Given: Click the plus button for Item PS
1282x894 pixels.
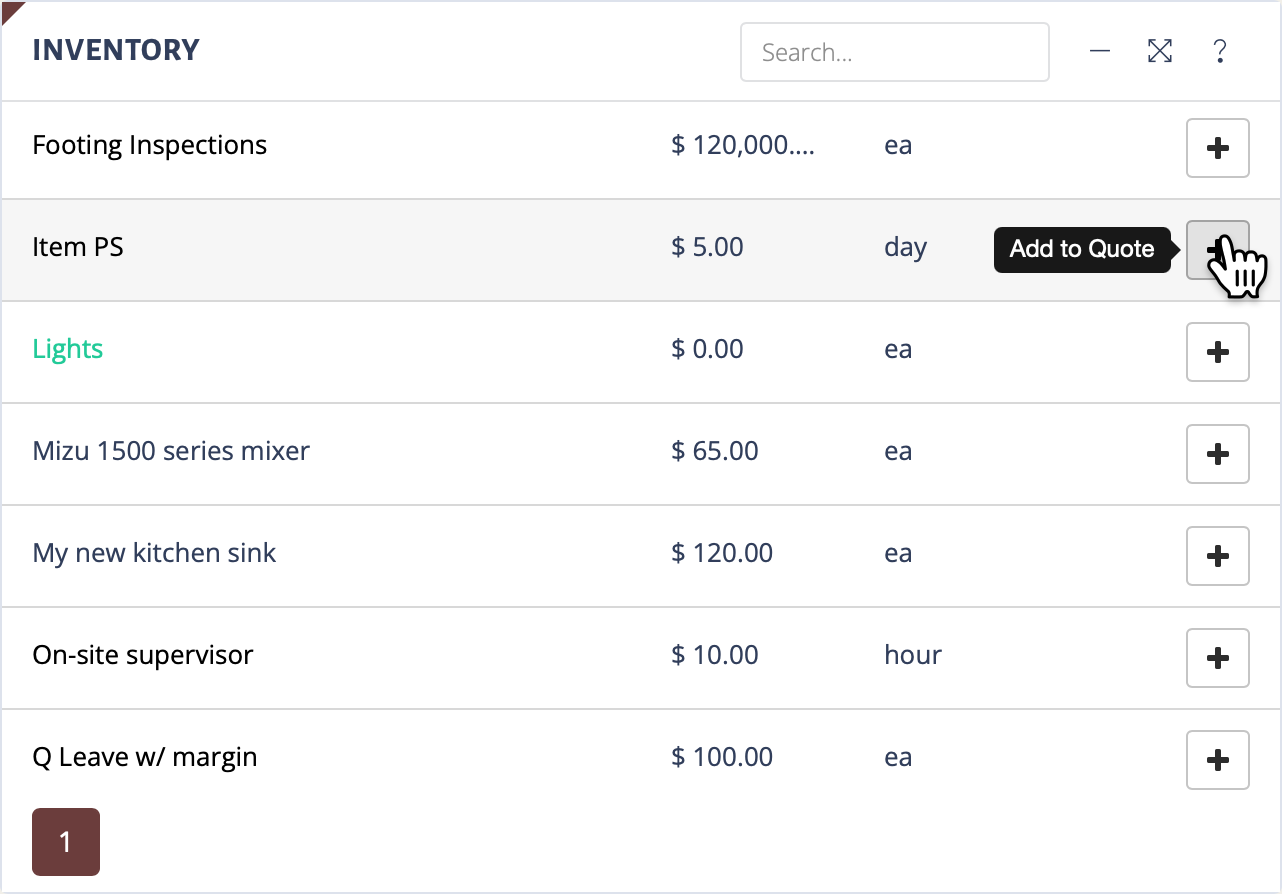Looking at the screenshot, I should coord(1218,250).
